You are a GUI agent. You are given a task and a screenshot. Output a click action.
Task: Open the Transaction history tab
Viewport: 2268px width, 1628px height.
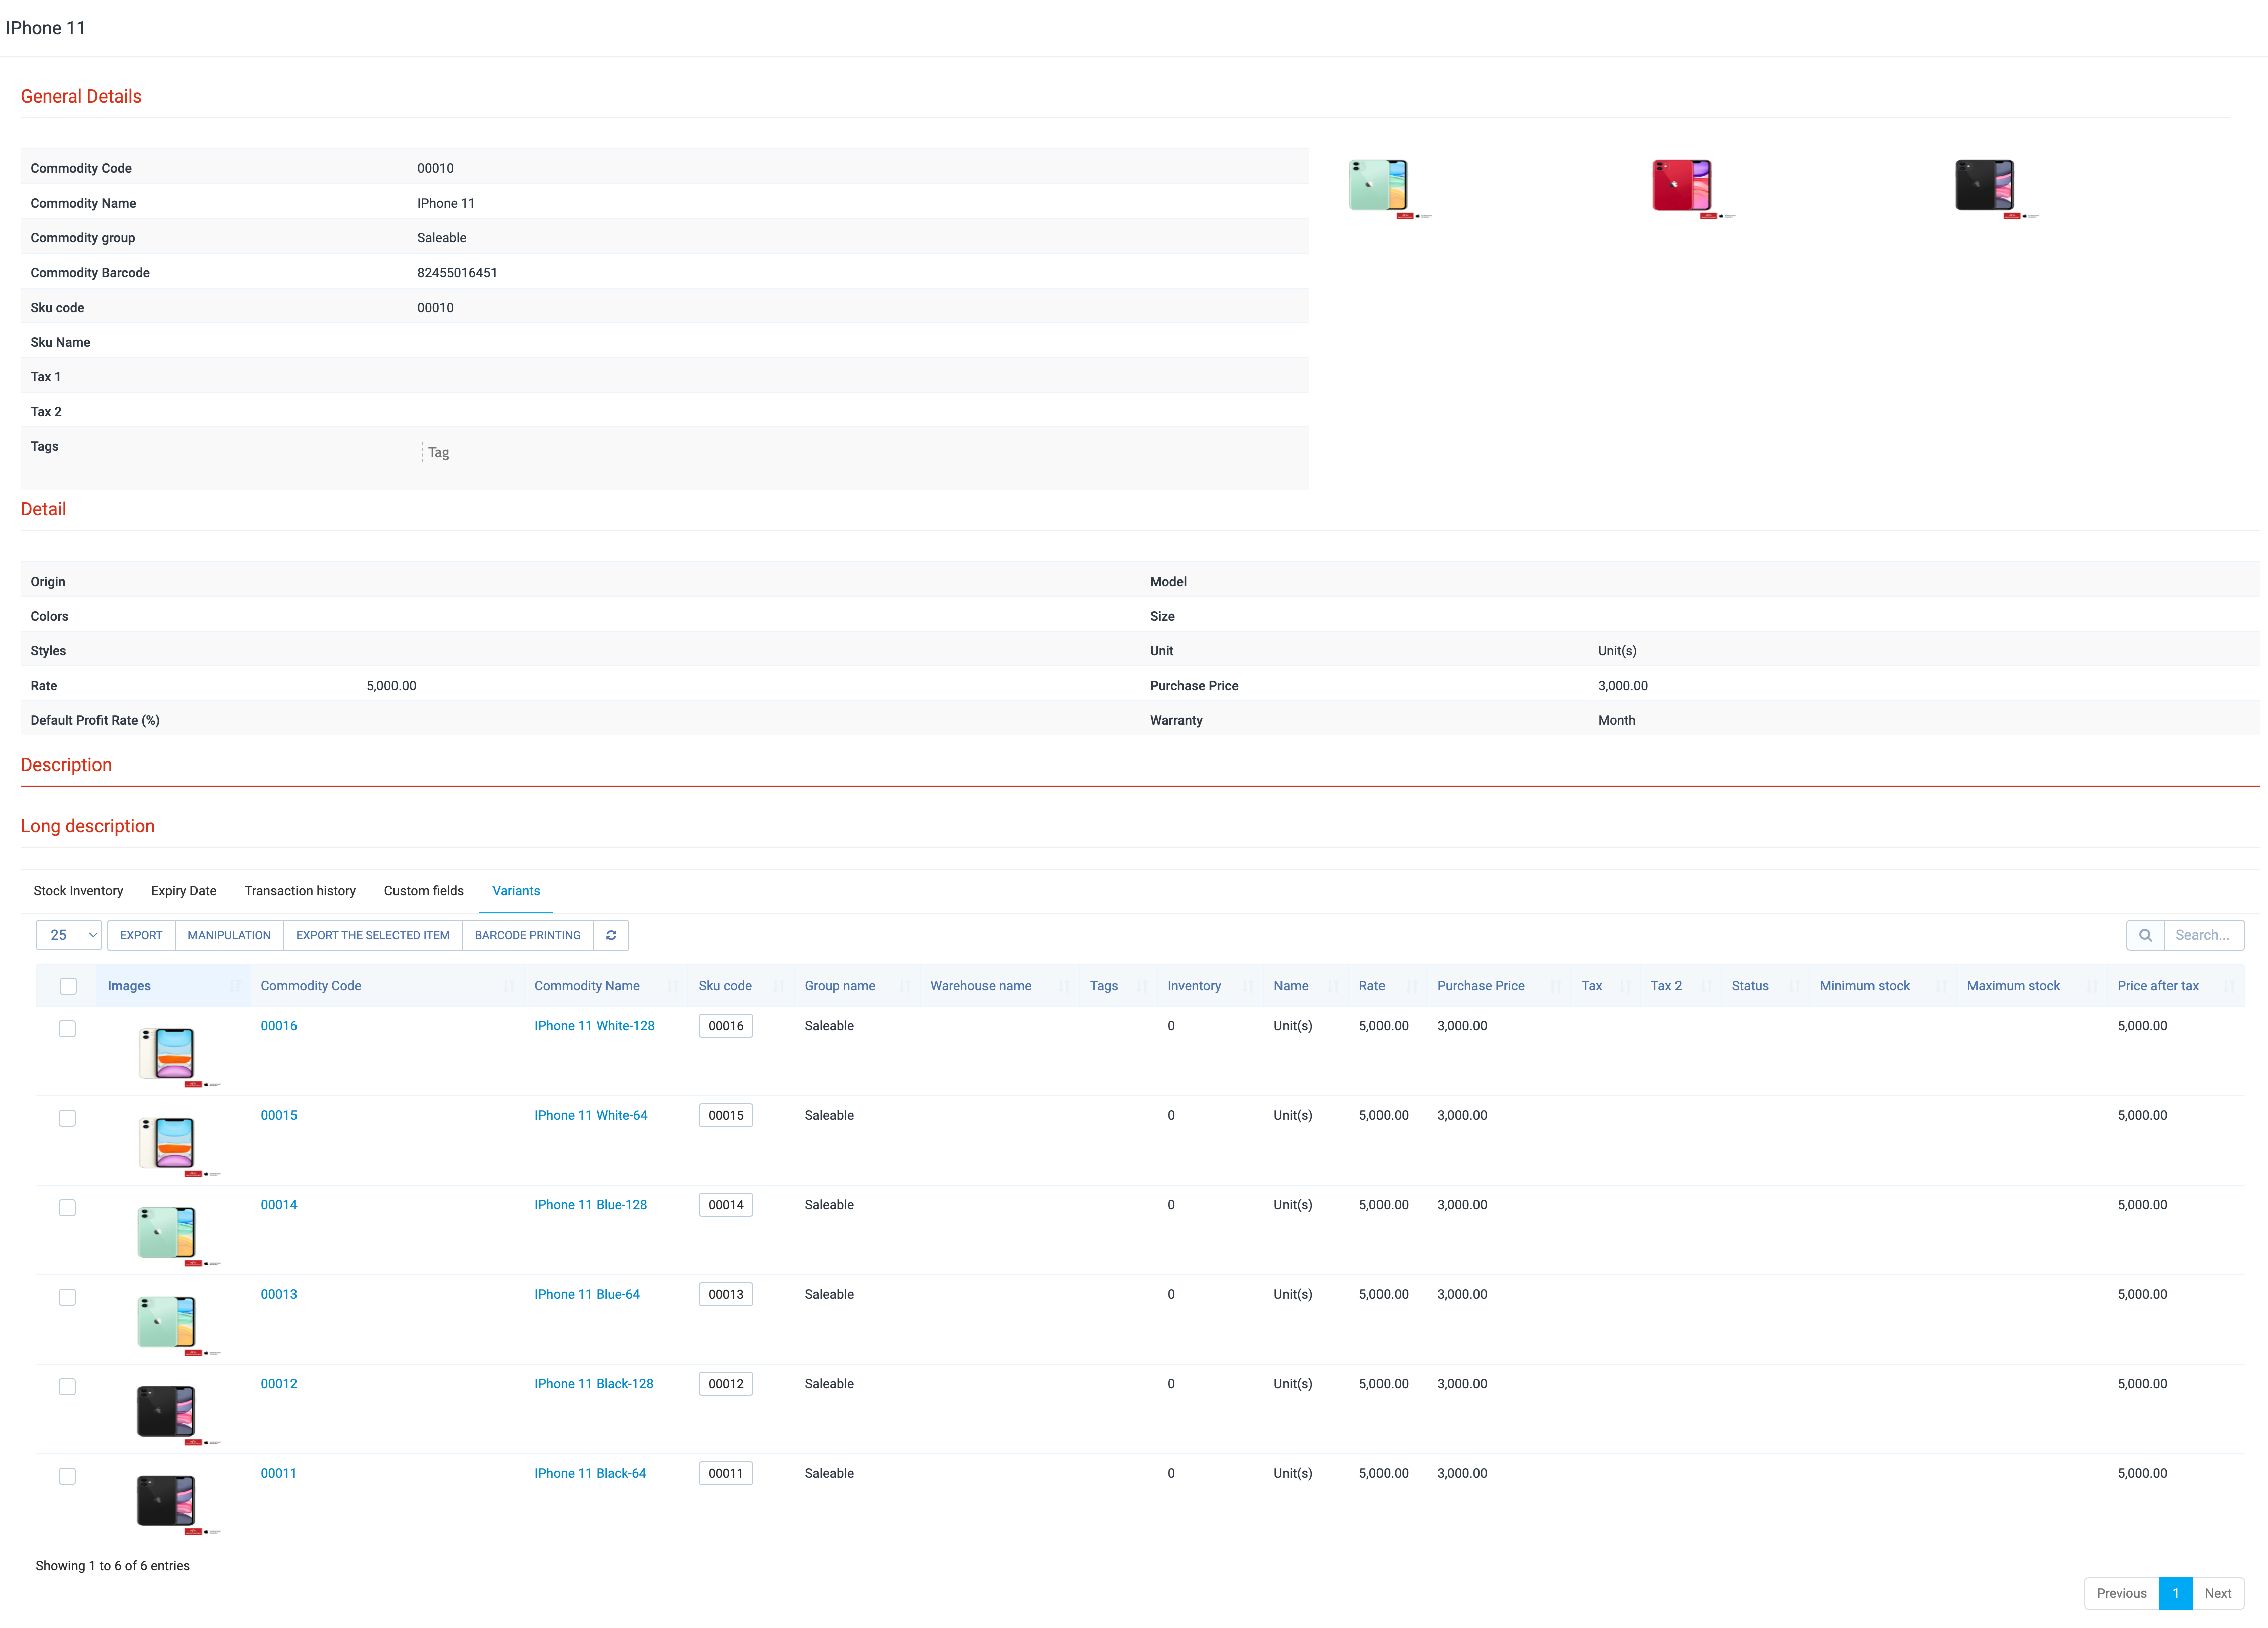click(300, 890)
